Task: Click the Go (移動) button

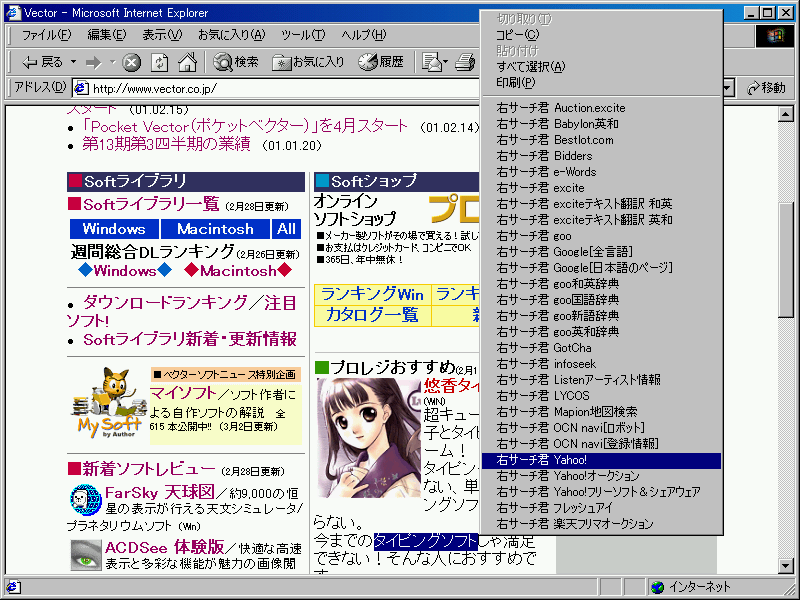Action: pos(766,88)
